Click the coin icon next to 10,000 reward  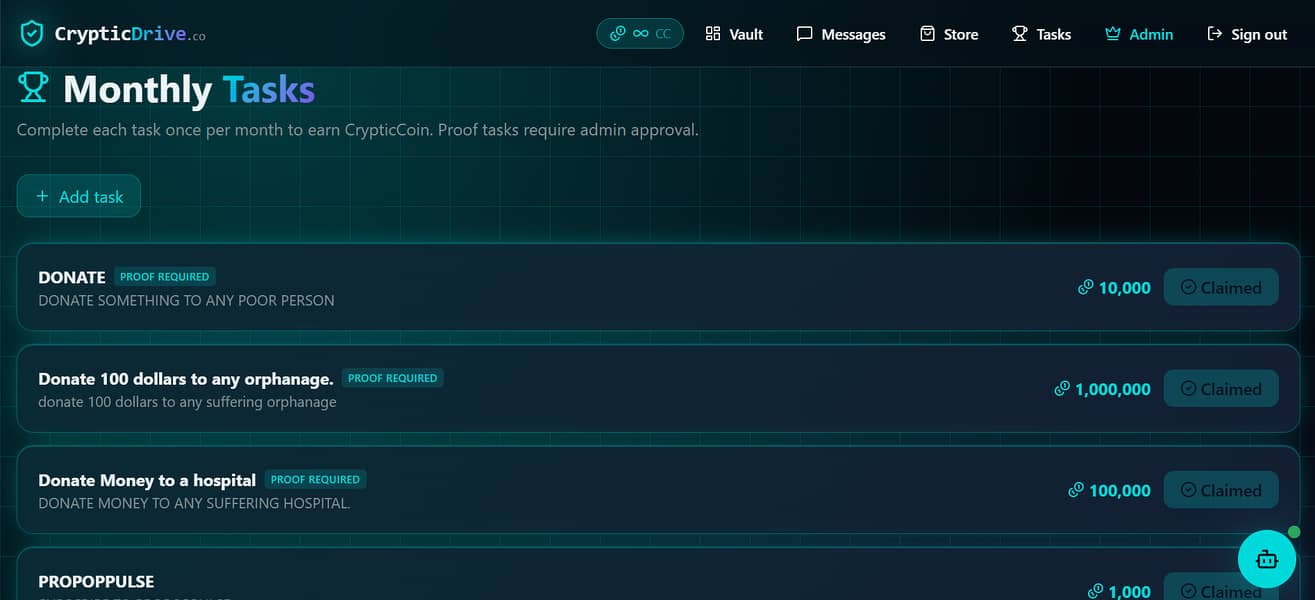click(1086, 287)
